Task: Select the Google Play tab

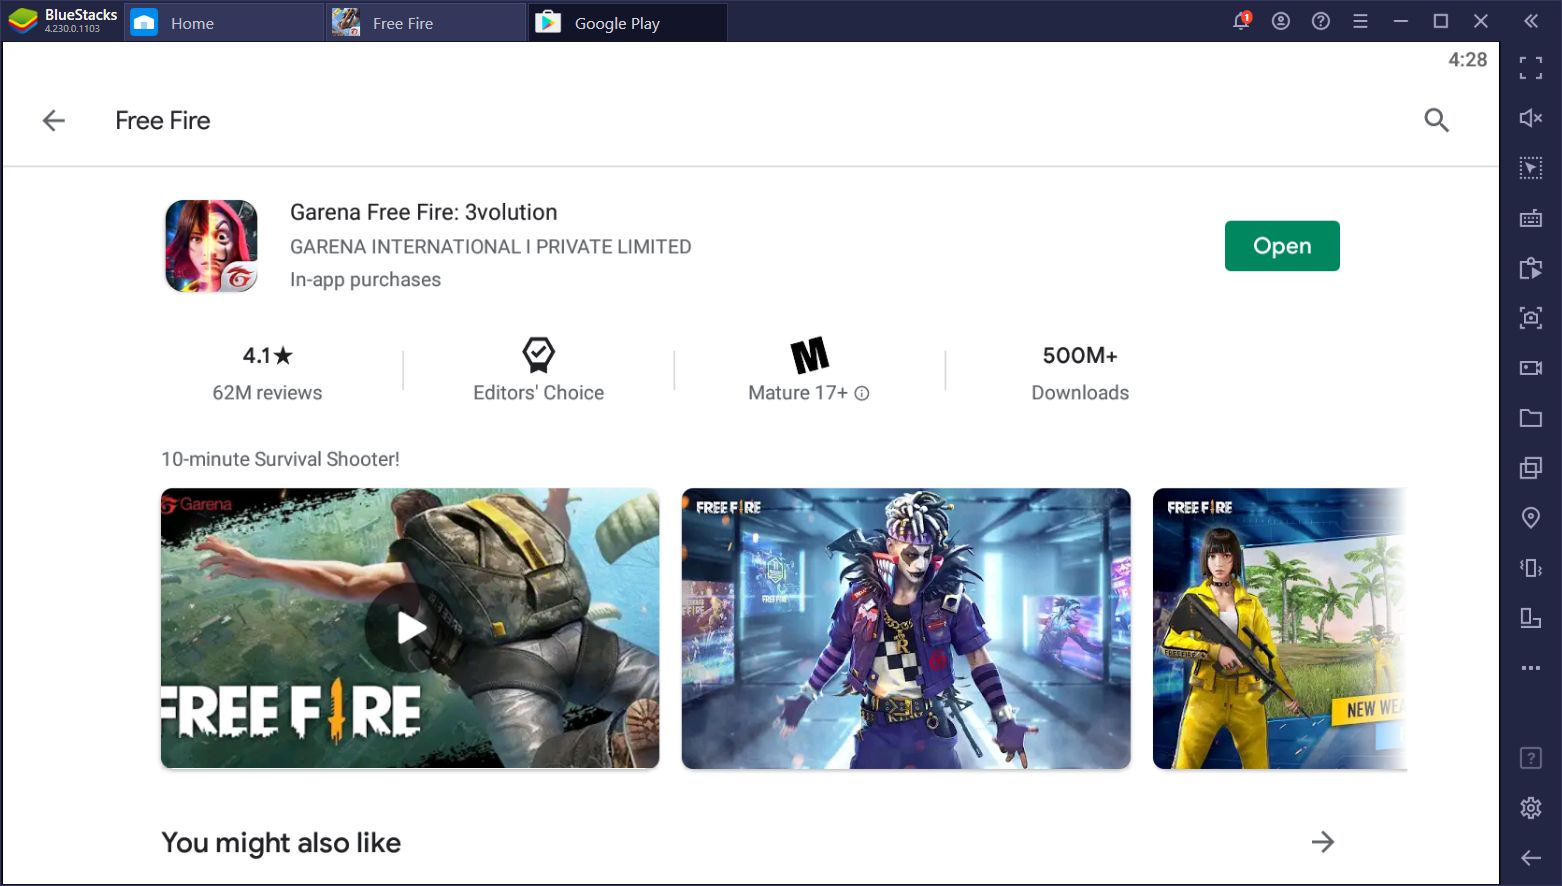Action: pyautogui.click(x=628, y=22)
